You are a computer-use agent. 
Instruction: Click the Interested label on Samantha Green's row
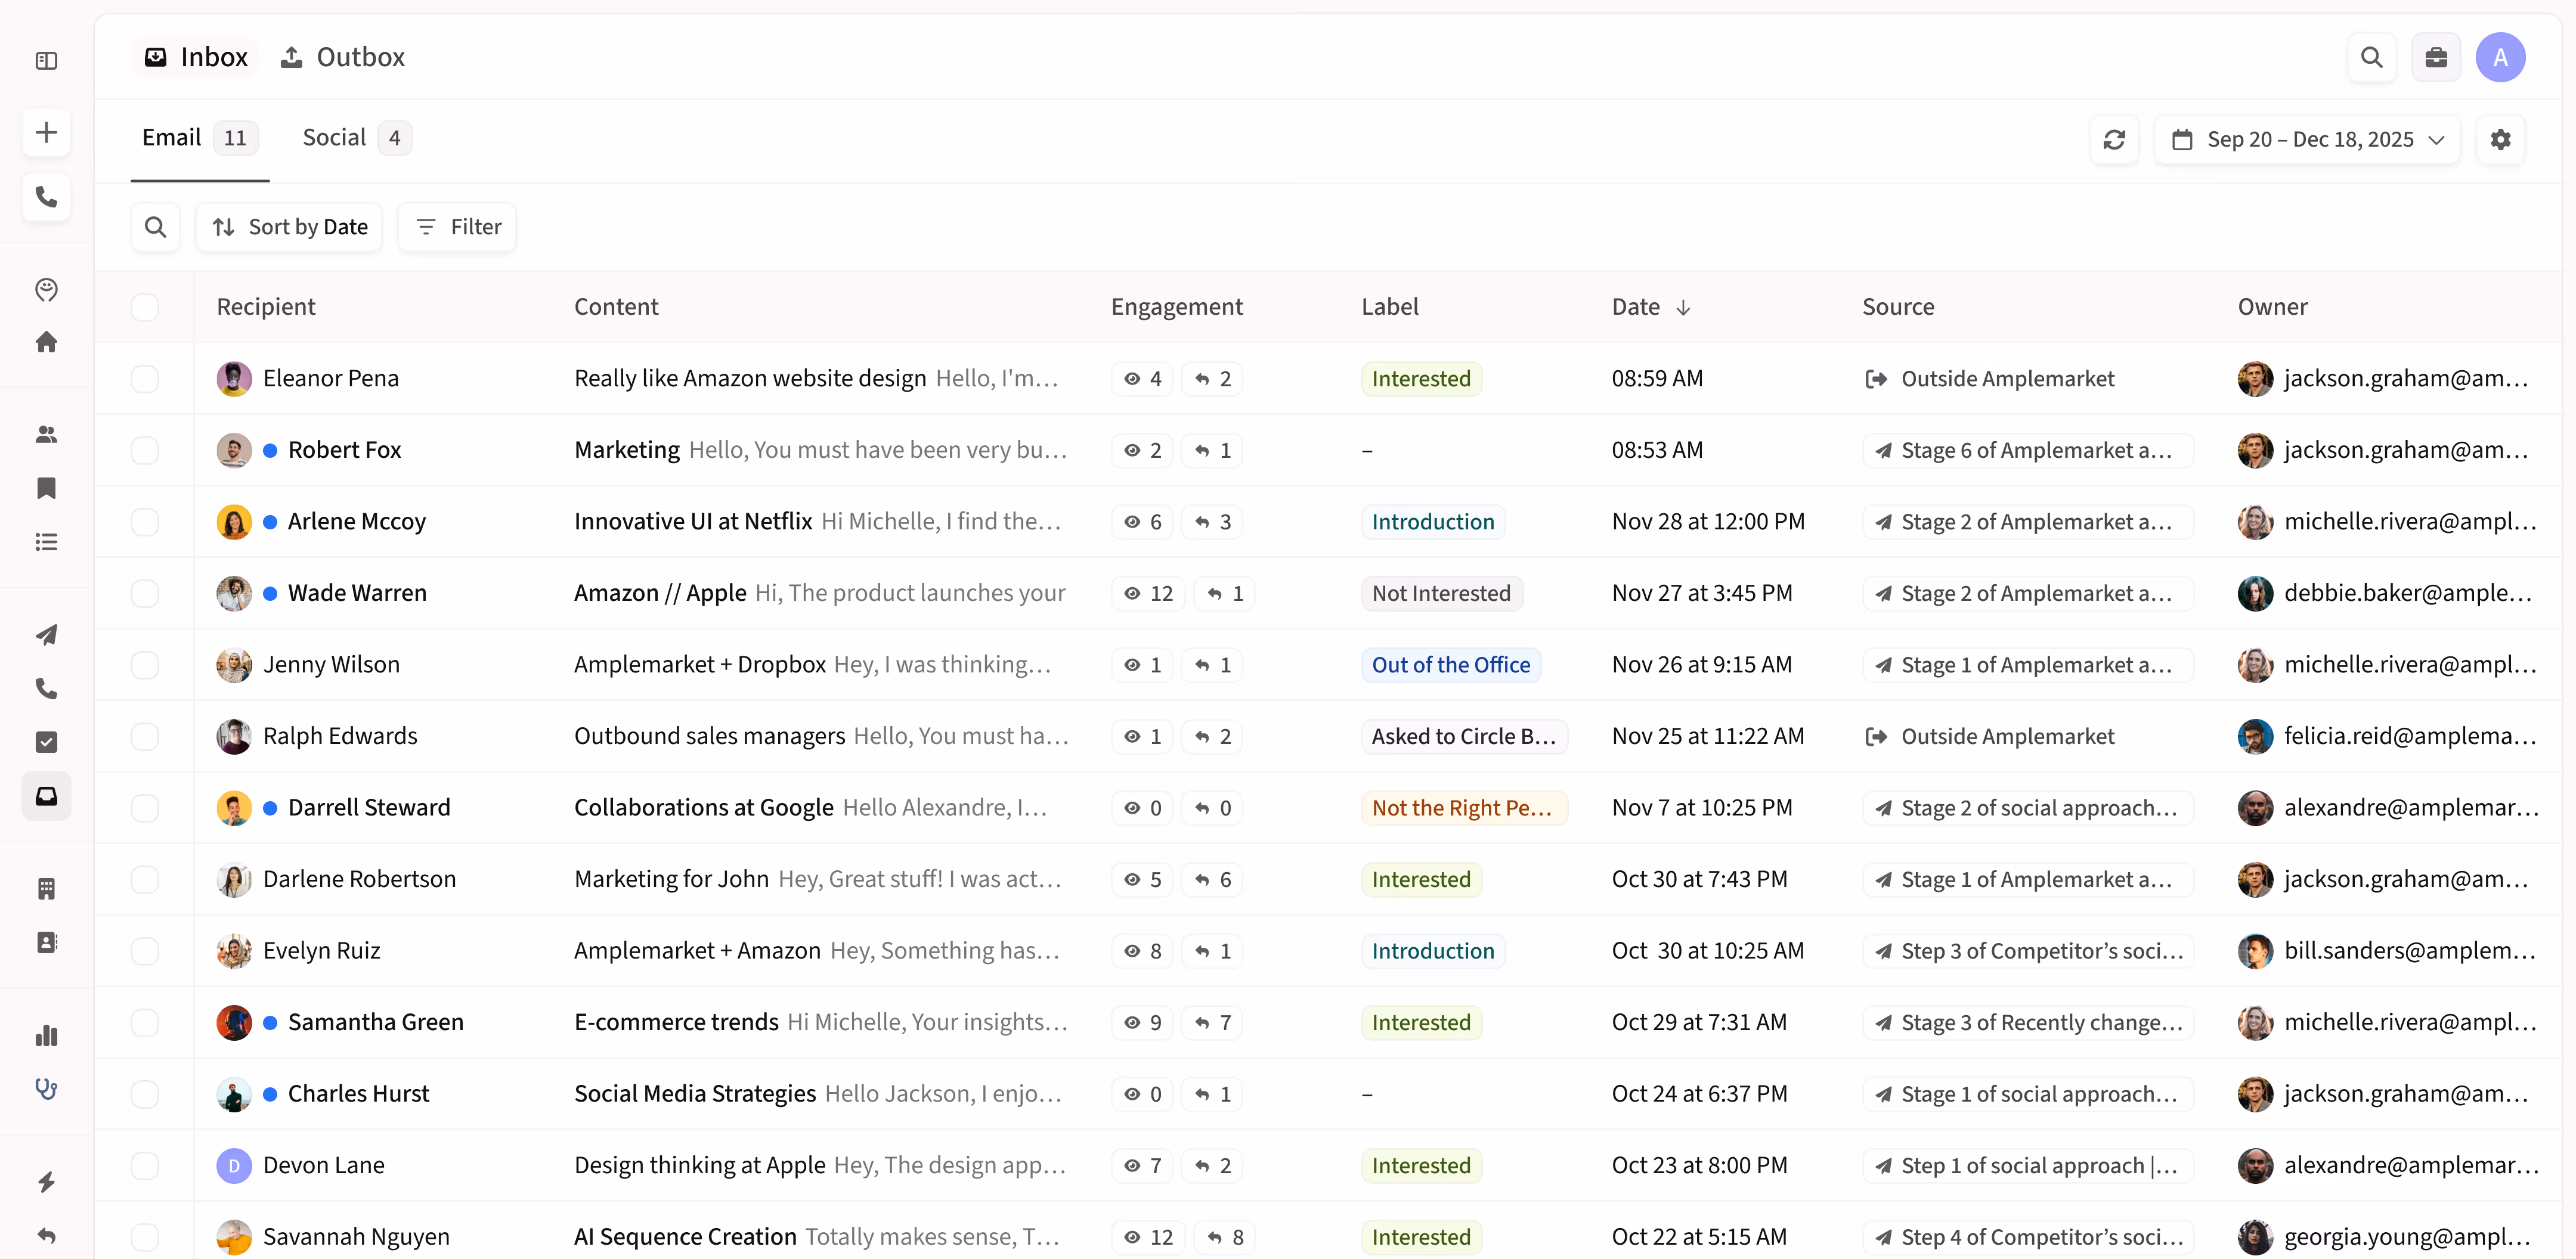click(x=1421, y=1022)
